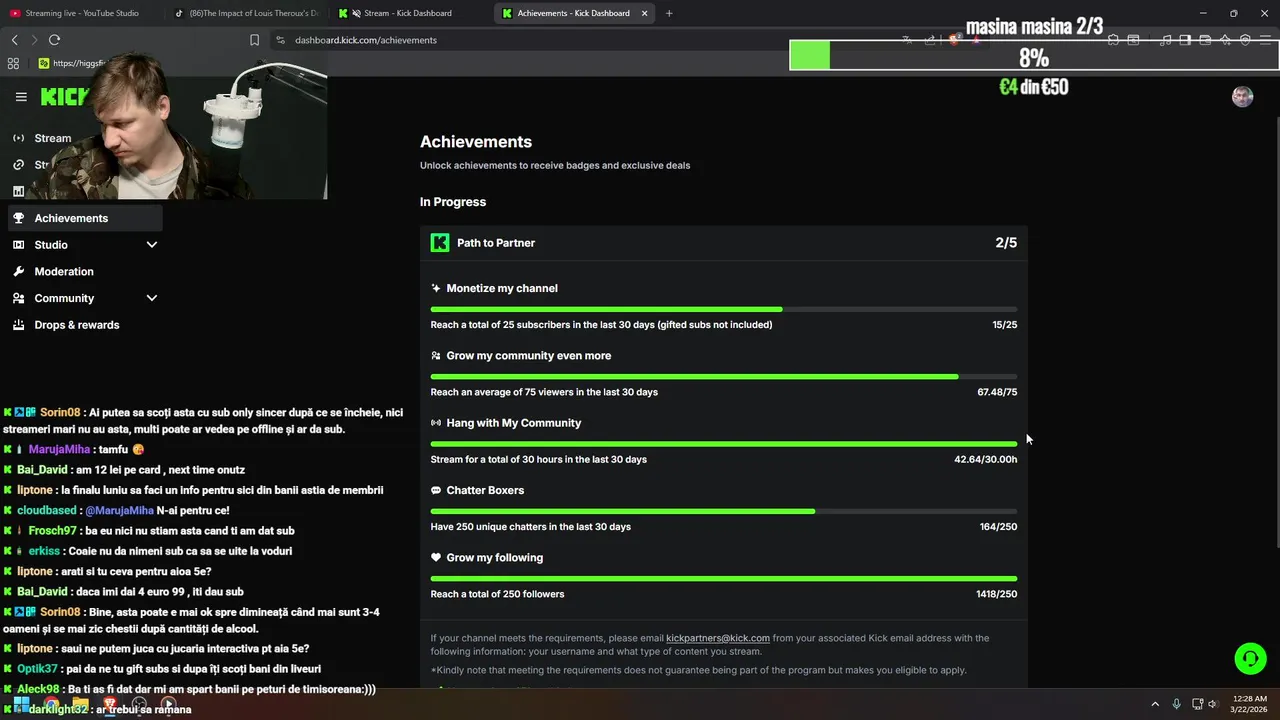Click the taskbar network icon

1197,704
